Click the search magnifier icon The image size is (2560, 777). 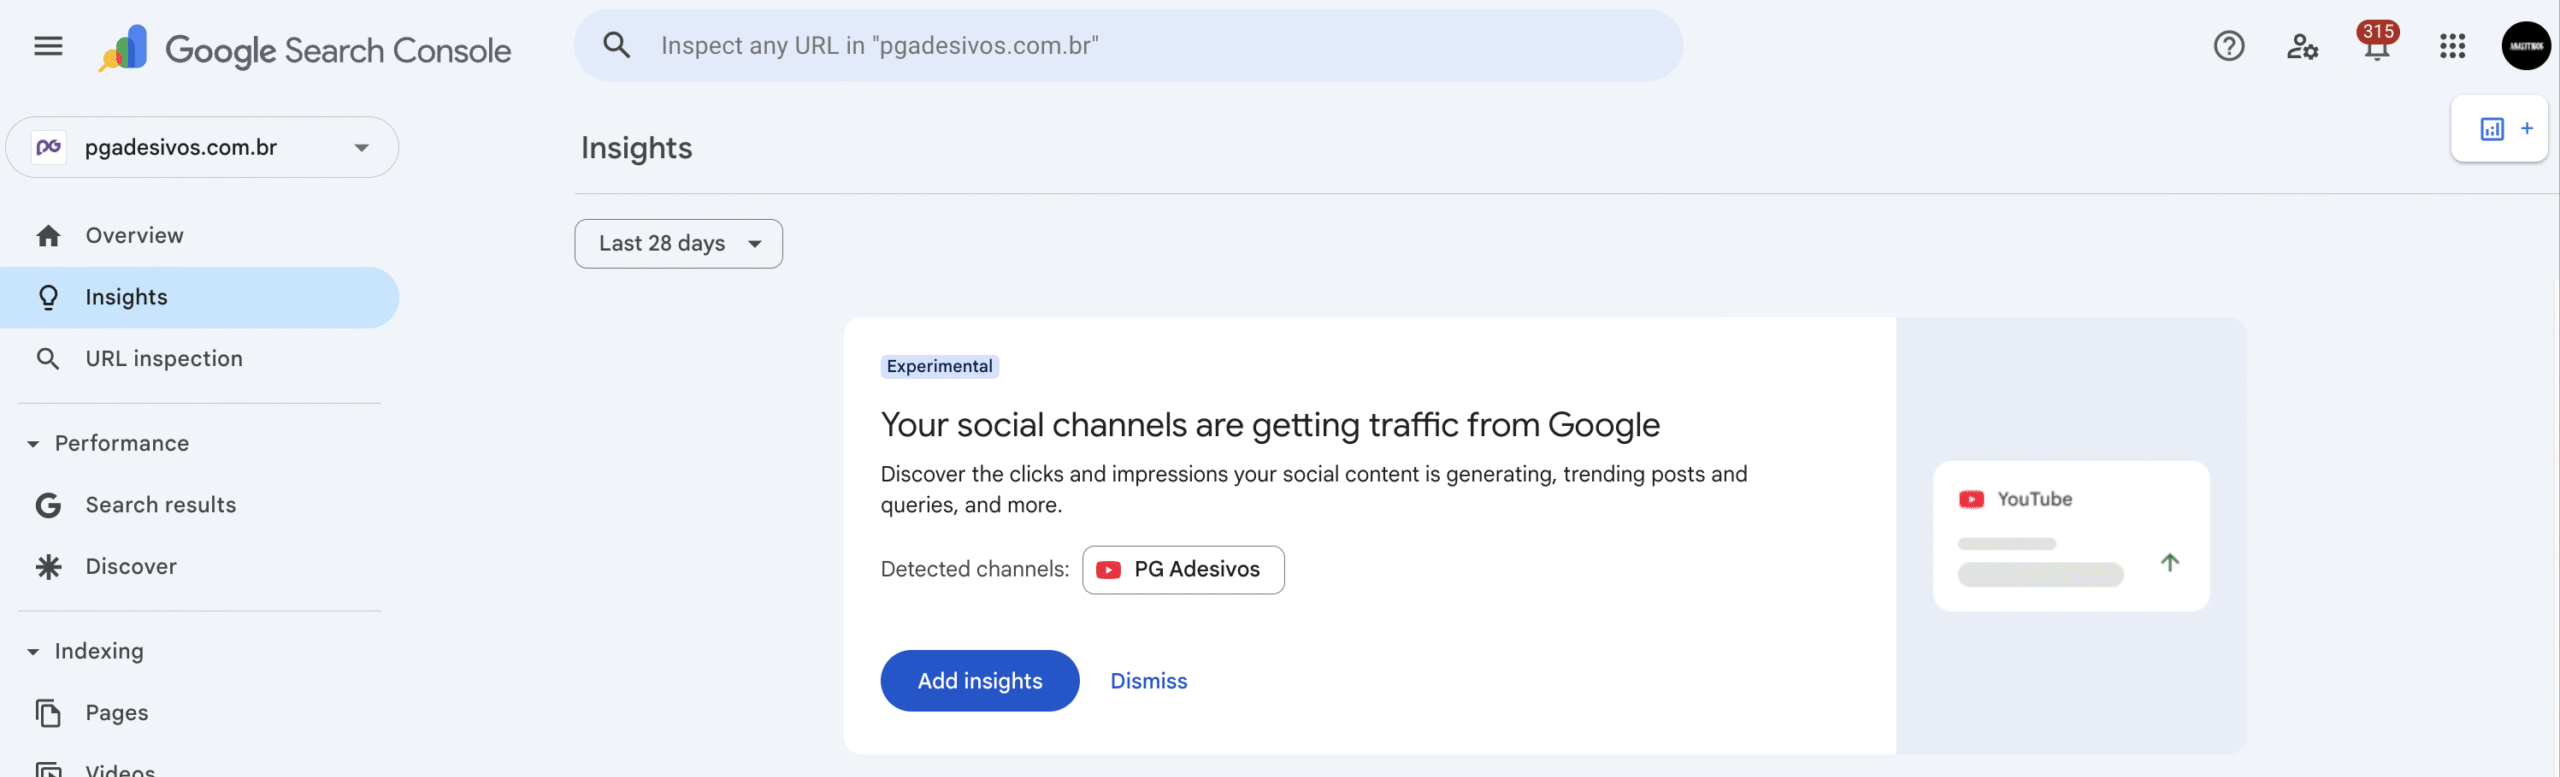[617, 45]
